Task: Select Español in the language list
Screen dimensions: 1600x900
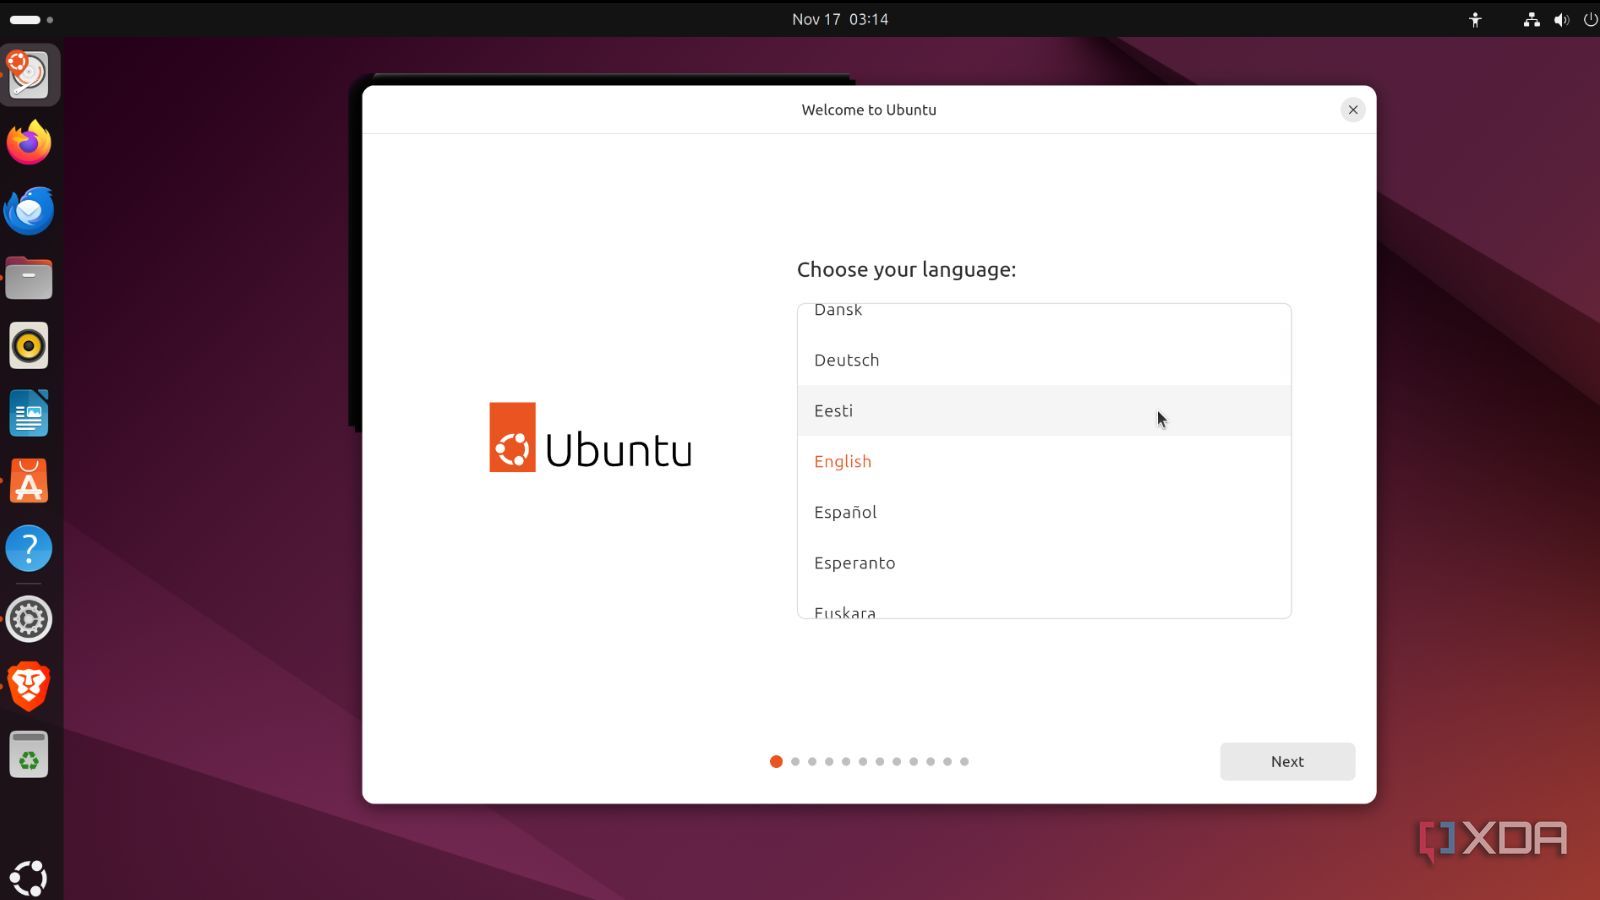Action: click(1044, 512)
